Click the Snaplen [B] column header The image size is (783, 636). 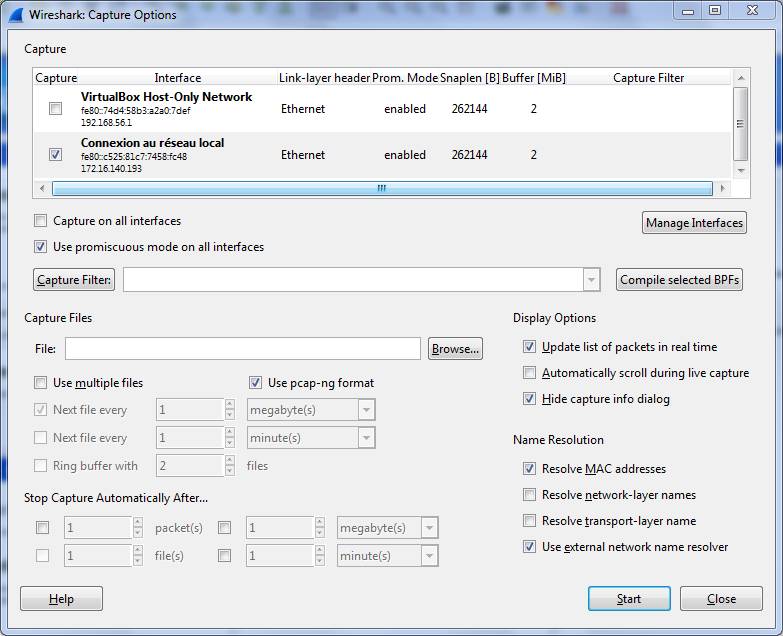pos(470,78)
